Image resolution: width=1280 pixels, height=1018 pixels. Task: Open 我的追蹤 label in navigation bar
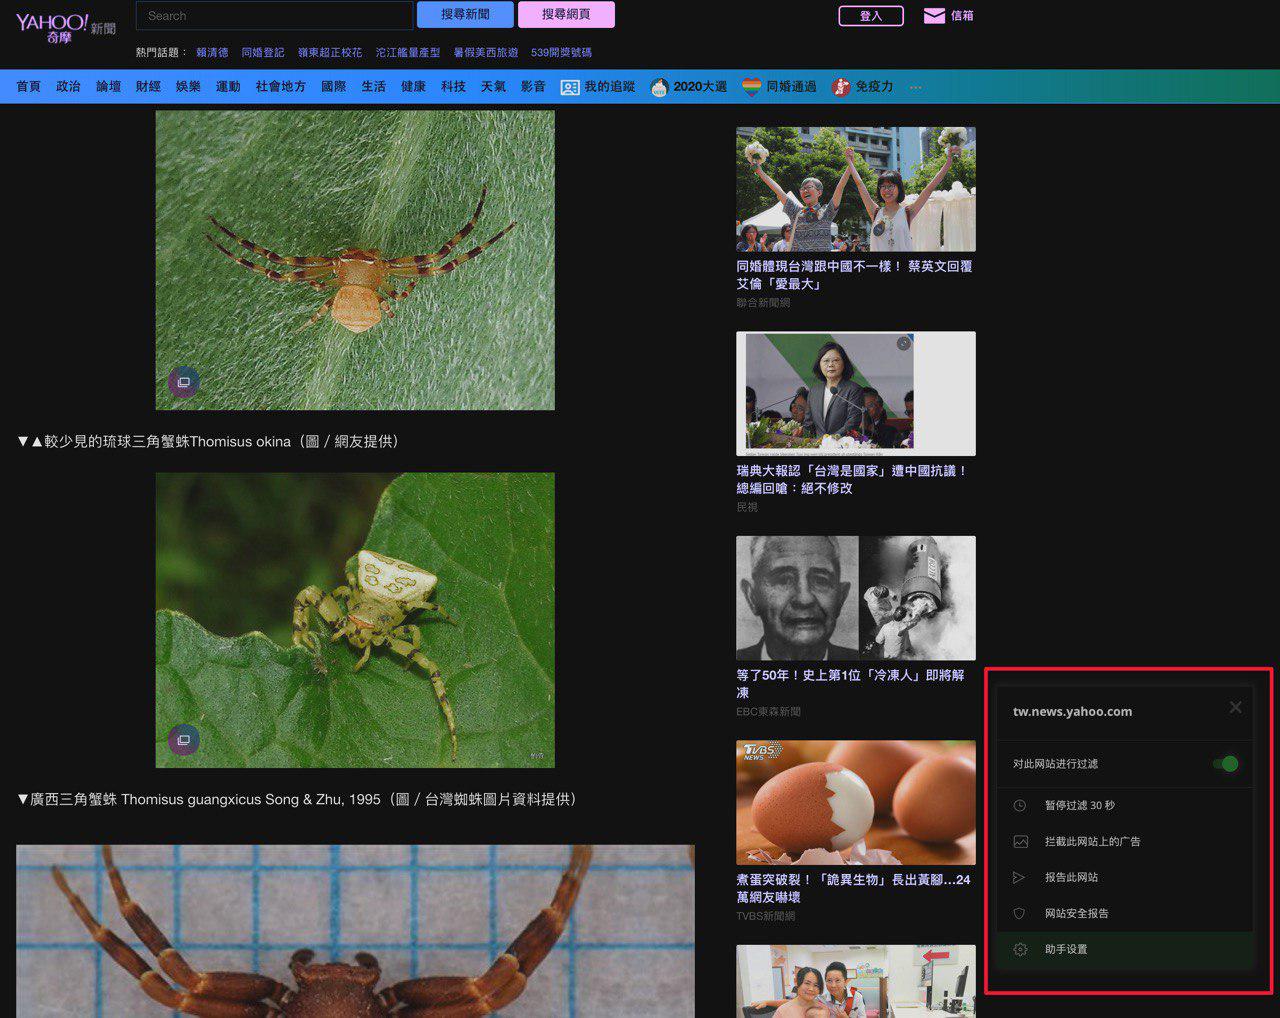[610, 87]
